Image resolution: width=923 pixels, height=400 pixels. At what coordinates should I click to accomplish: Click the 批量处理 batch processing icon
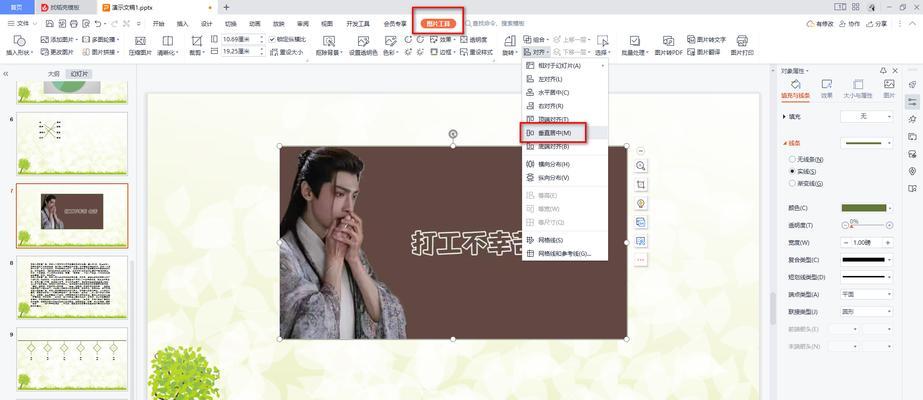click(x=635, y=41)
